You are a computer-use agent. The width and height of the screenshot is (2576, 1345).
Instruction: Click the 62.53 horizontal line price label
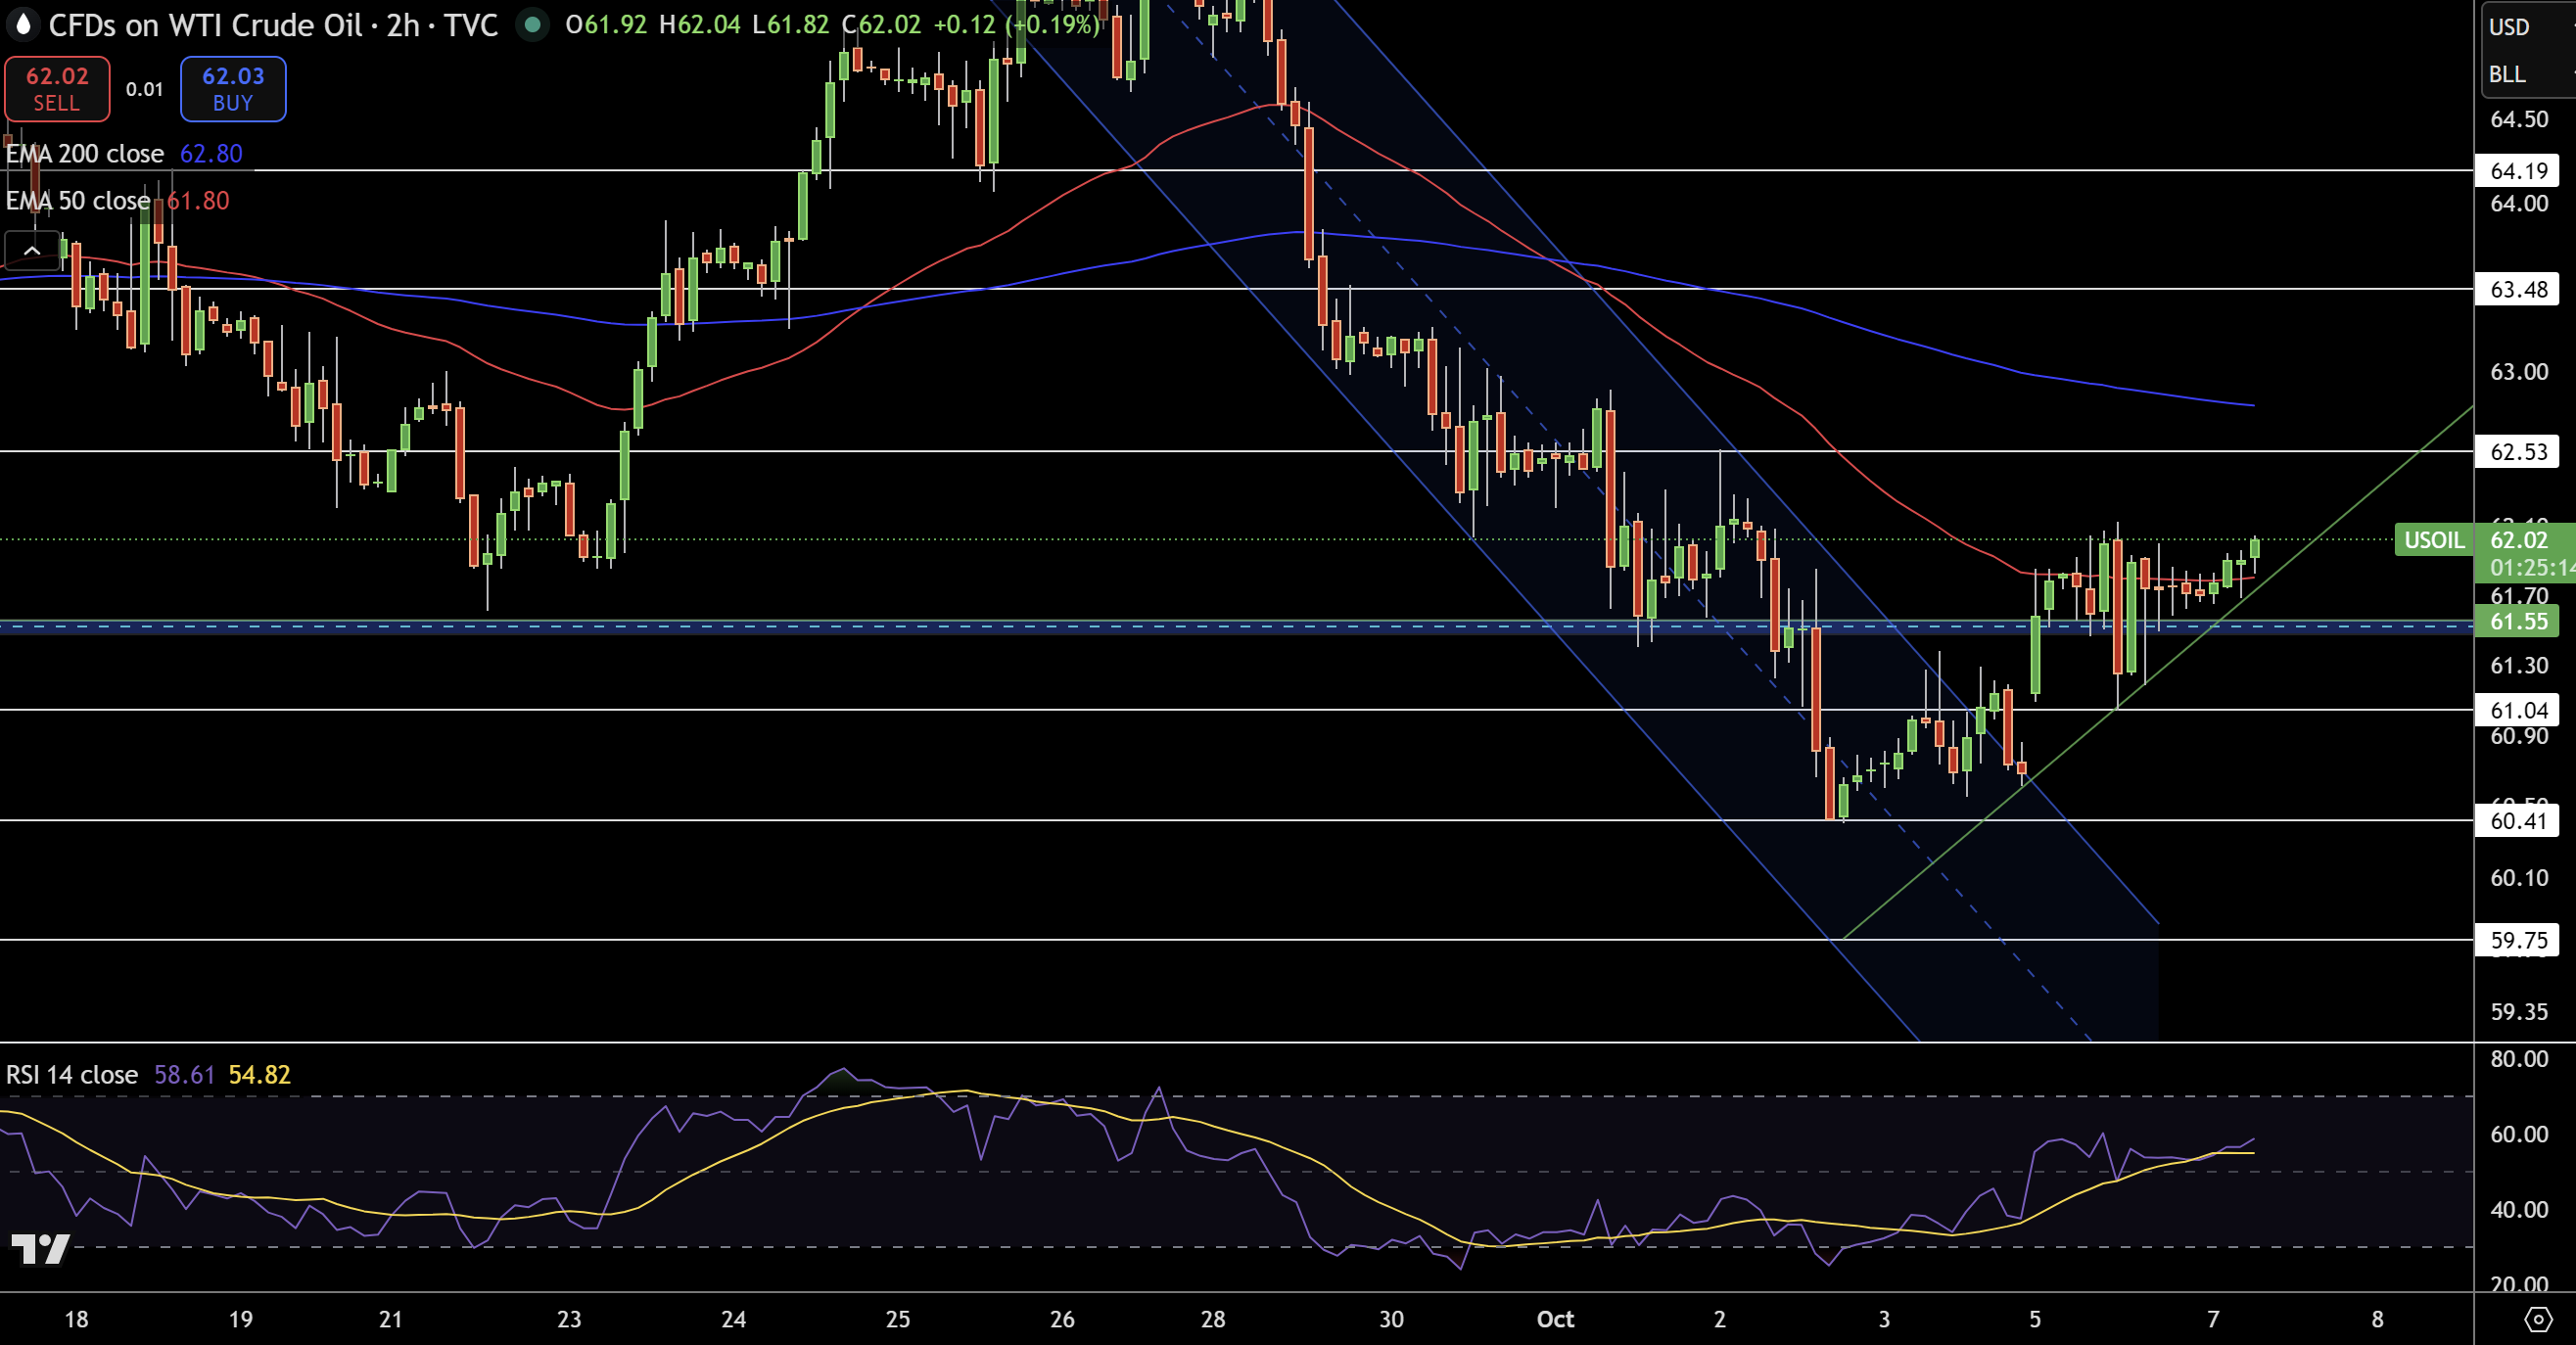(2518, 452)
